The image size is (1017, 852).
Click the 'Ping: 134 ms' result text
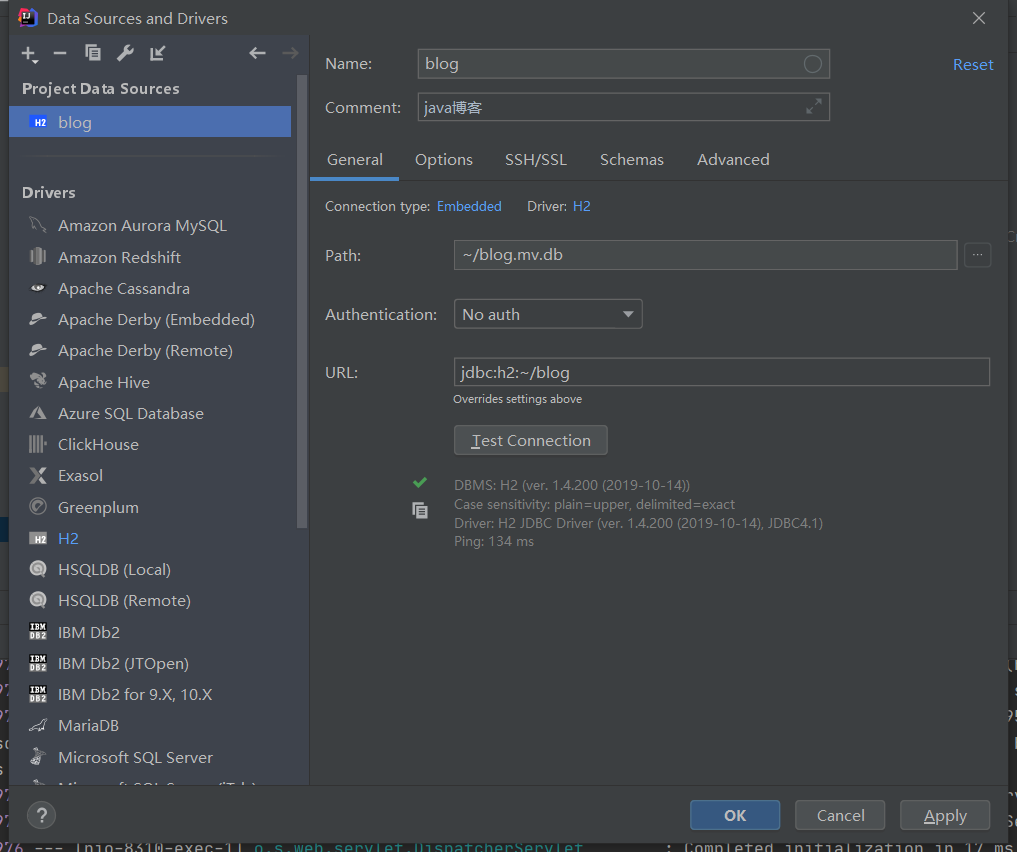pos(494,541)
